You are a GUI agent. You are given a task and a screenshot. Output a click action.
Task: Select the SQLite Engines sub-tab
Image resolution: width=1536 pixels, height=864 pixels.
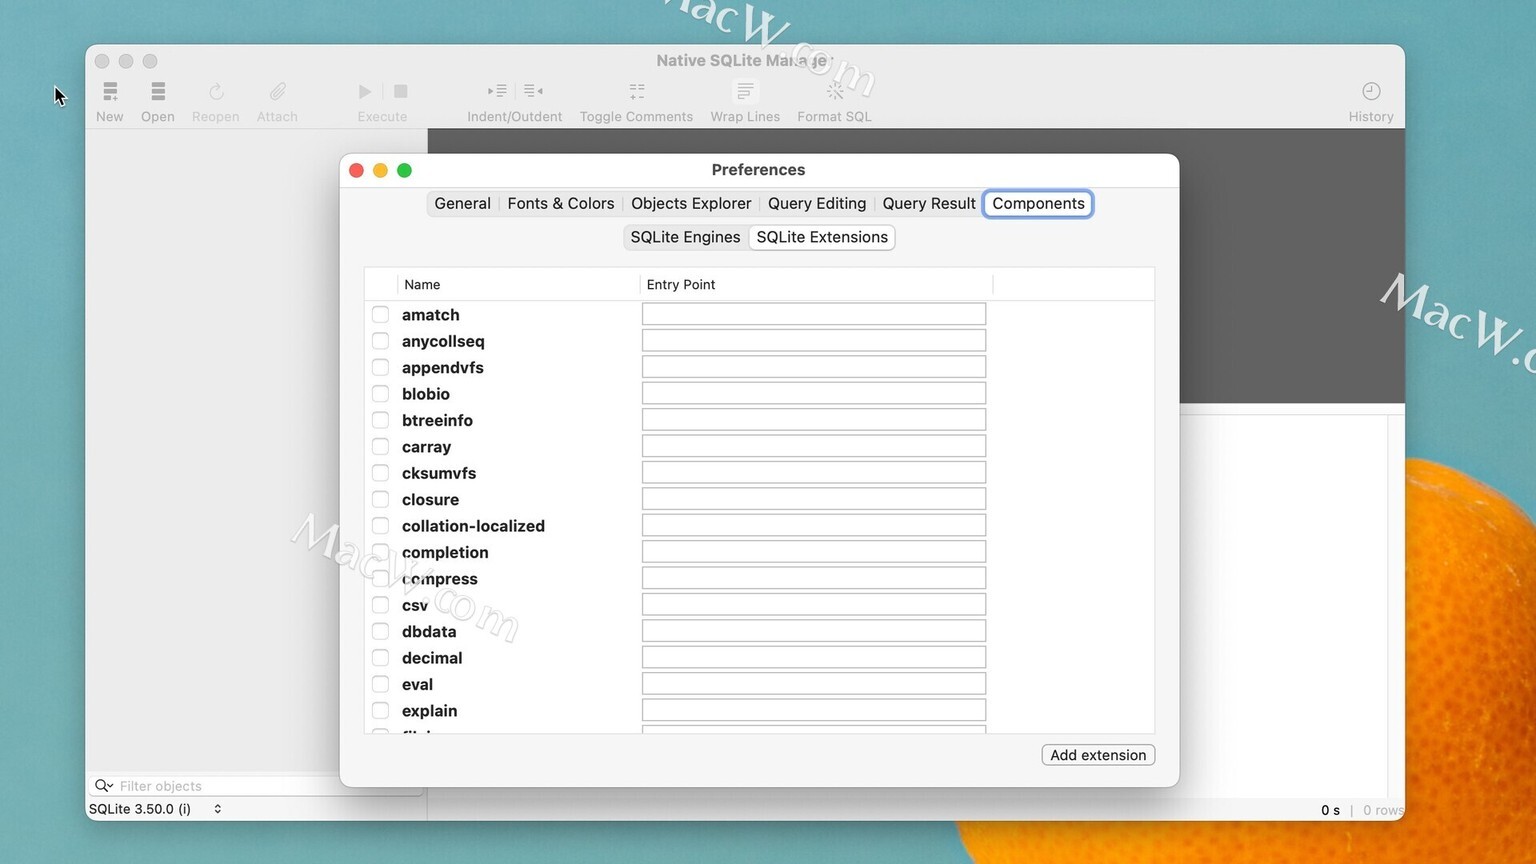[685, 237]
